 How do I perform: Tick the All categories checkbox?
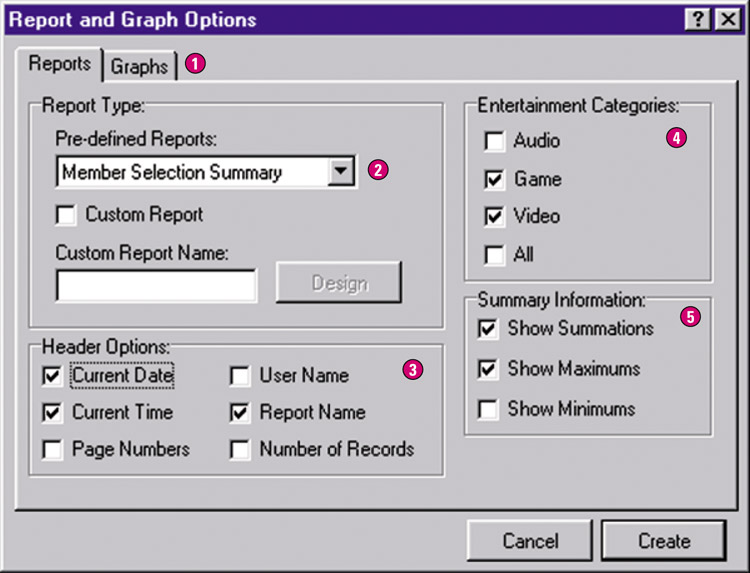click(x=495, y=255)
